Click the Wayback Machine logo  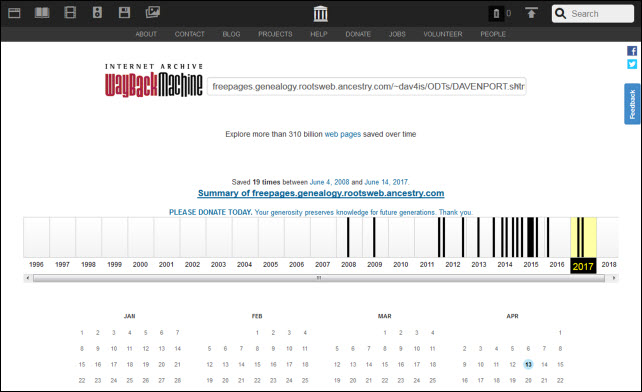(x=154, y=80)
